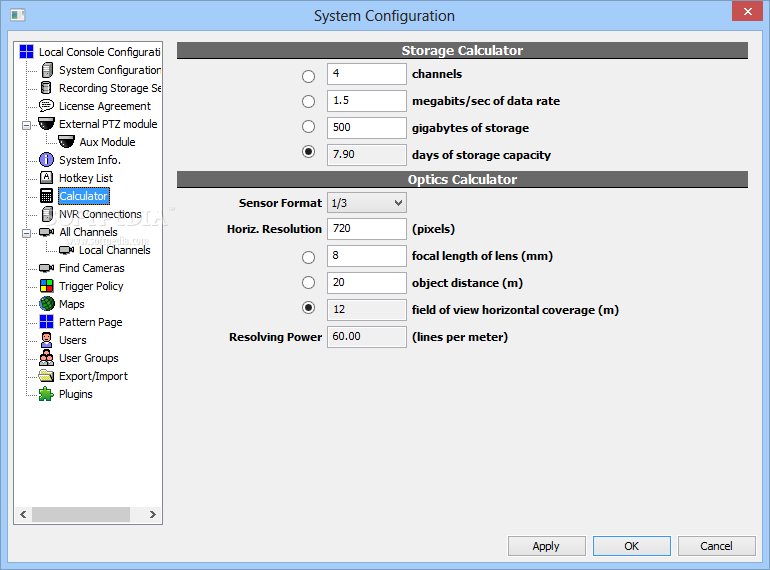The image size is (770, 570).
Task: Select License Agreement speech bubble icon
Action: pos(46,106)
